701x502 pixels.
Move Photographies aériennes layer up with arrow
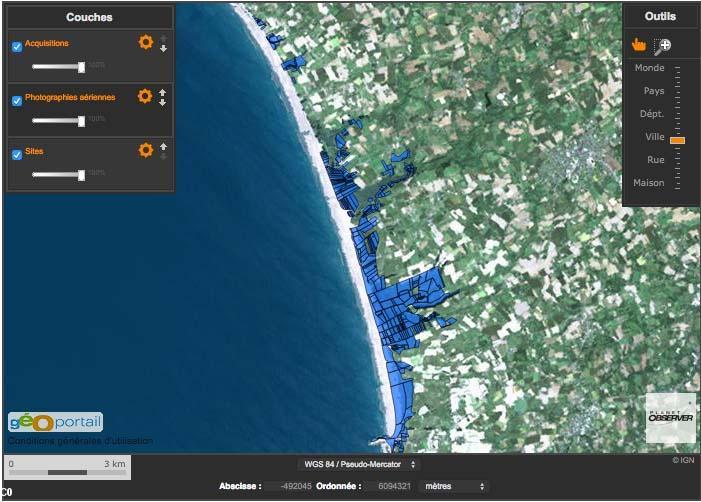pos(162,91)
